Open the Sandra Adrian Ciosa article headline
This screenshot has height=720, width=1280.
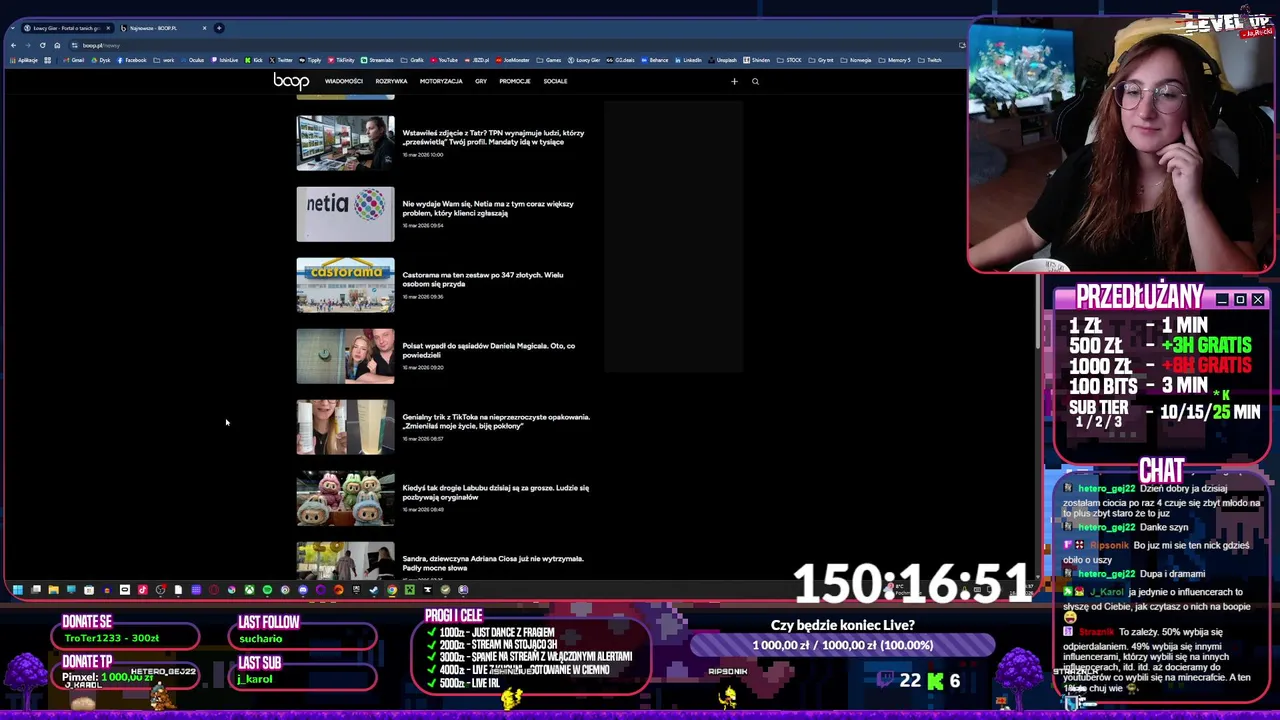pyautogui.click(x=493, y=563)
